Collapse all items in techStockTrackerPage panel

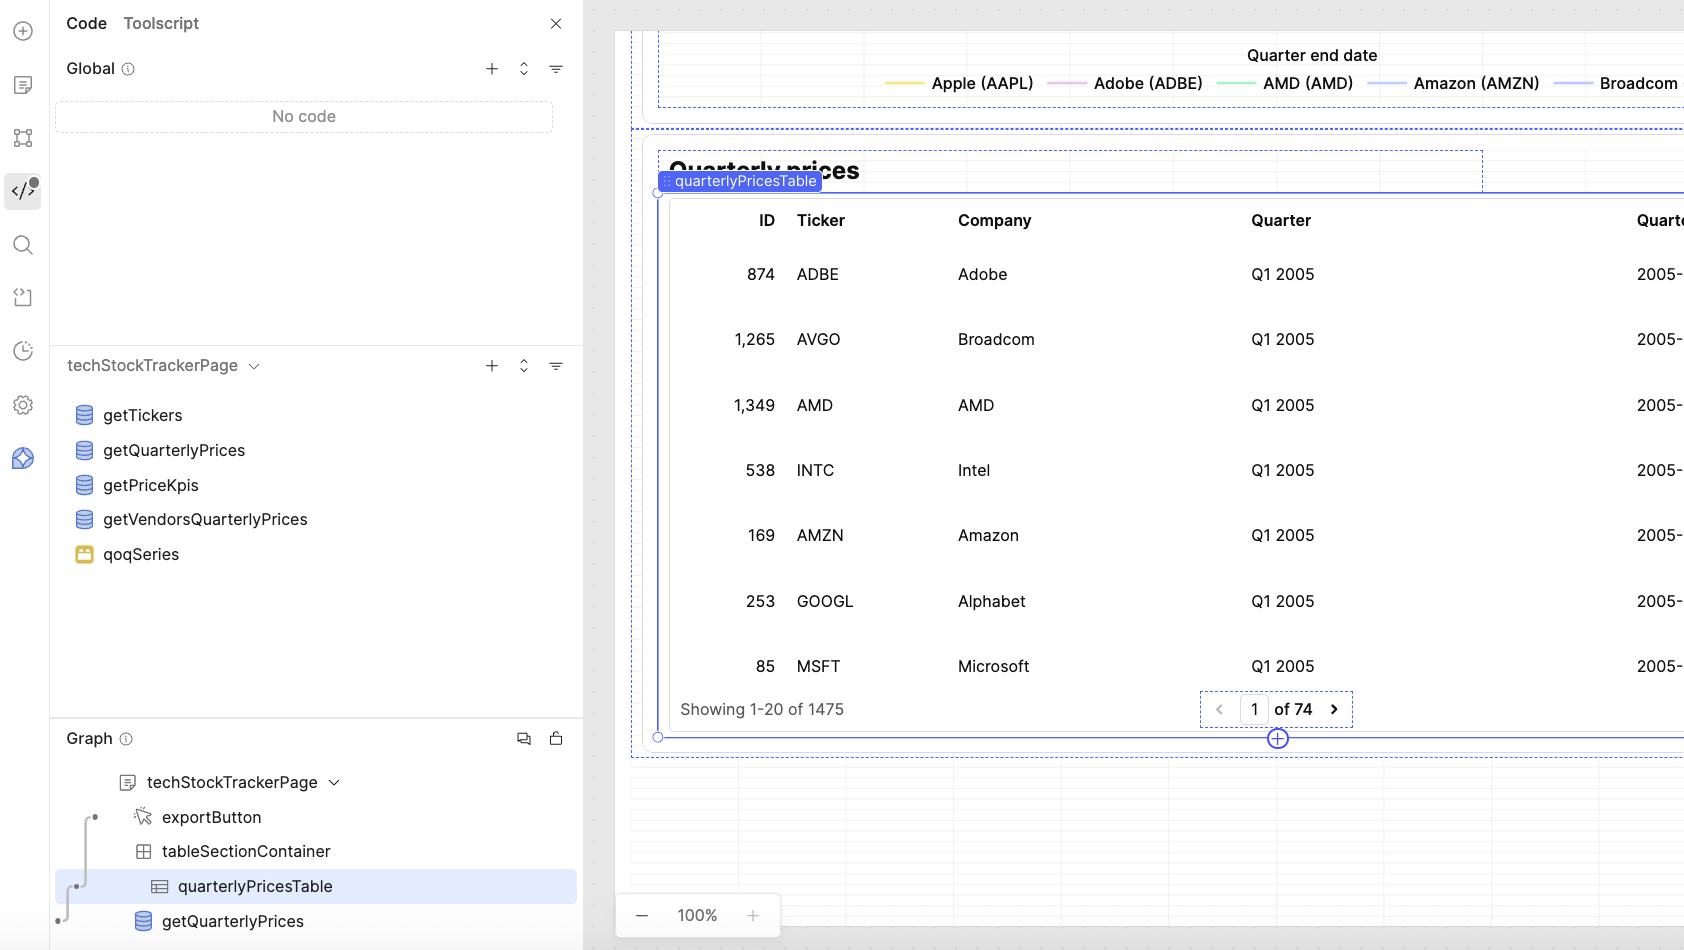(x=523, y=366)
